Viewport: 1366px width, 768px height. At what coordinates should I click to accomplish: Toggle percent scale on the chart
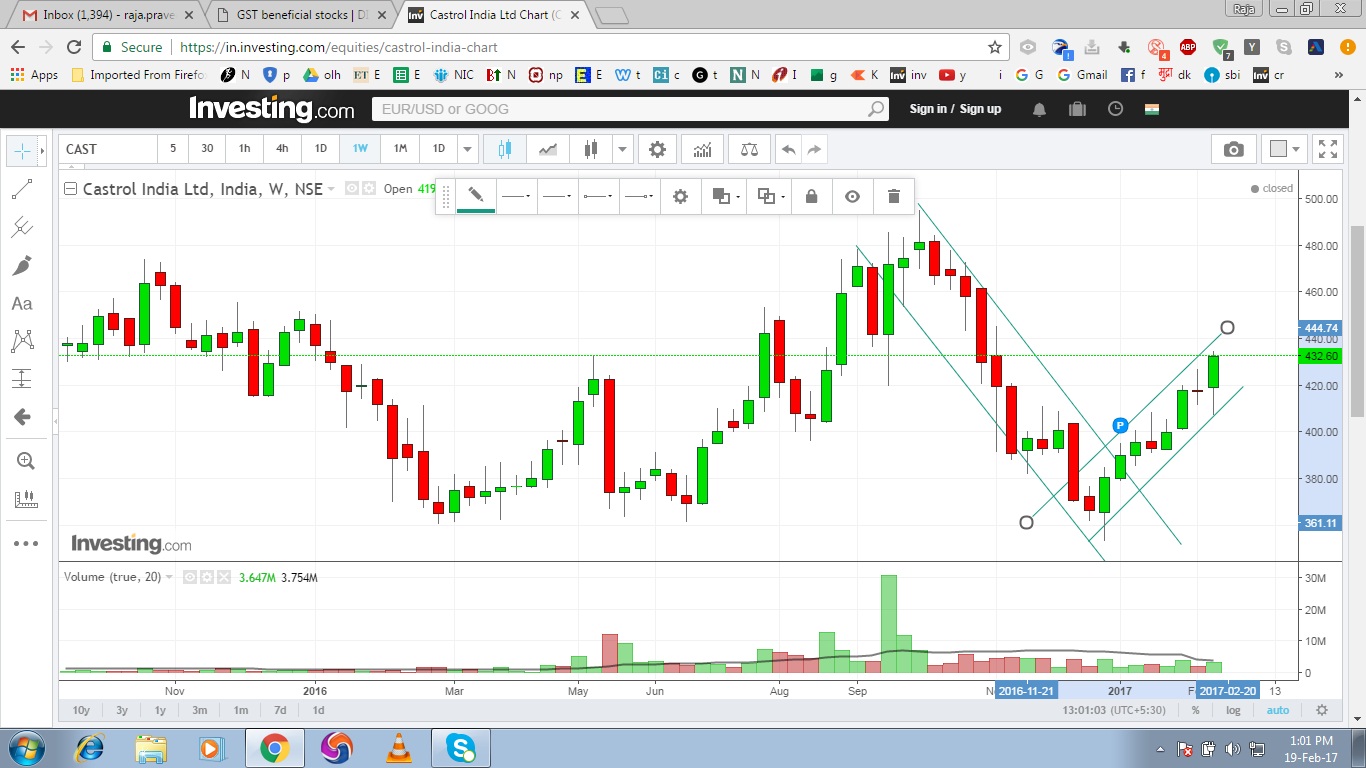pyautogui.click(x=1195, y=710)
